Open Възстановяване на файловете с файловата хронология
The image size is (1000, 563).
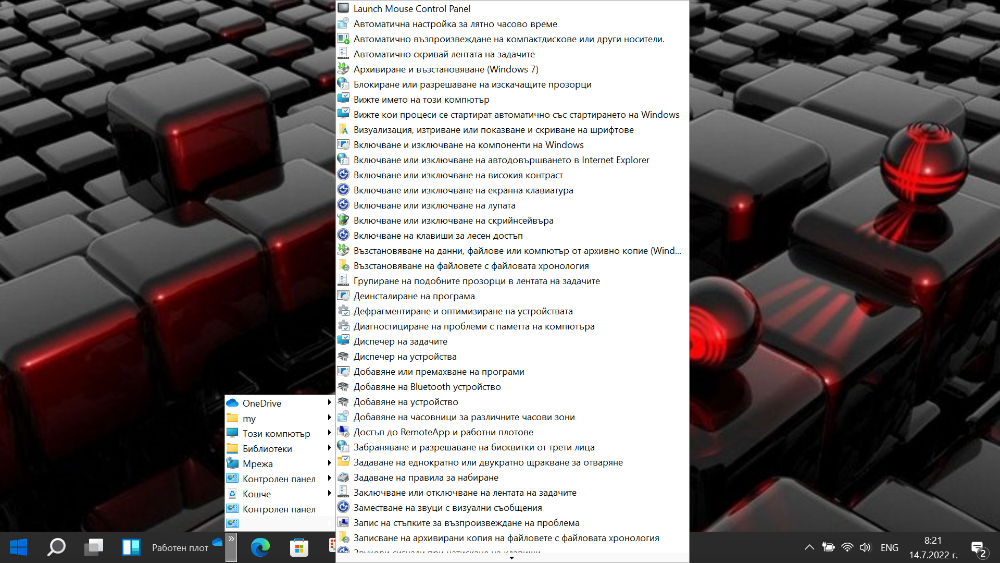(513, 266)
